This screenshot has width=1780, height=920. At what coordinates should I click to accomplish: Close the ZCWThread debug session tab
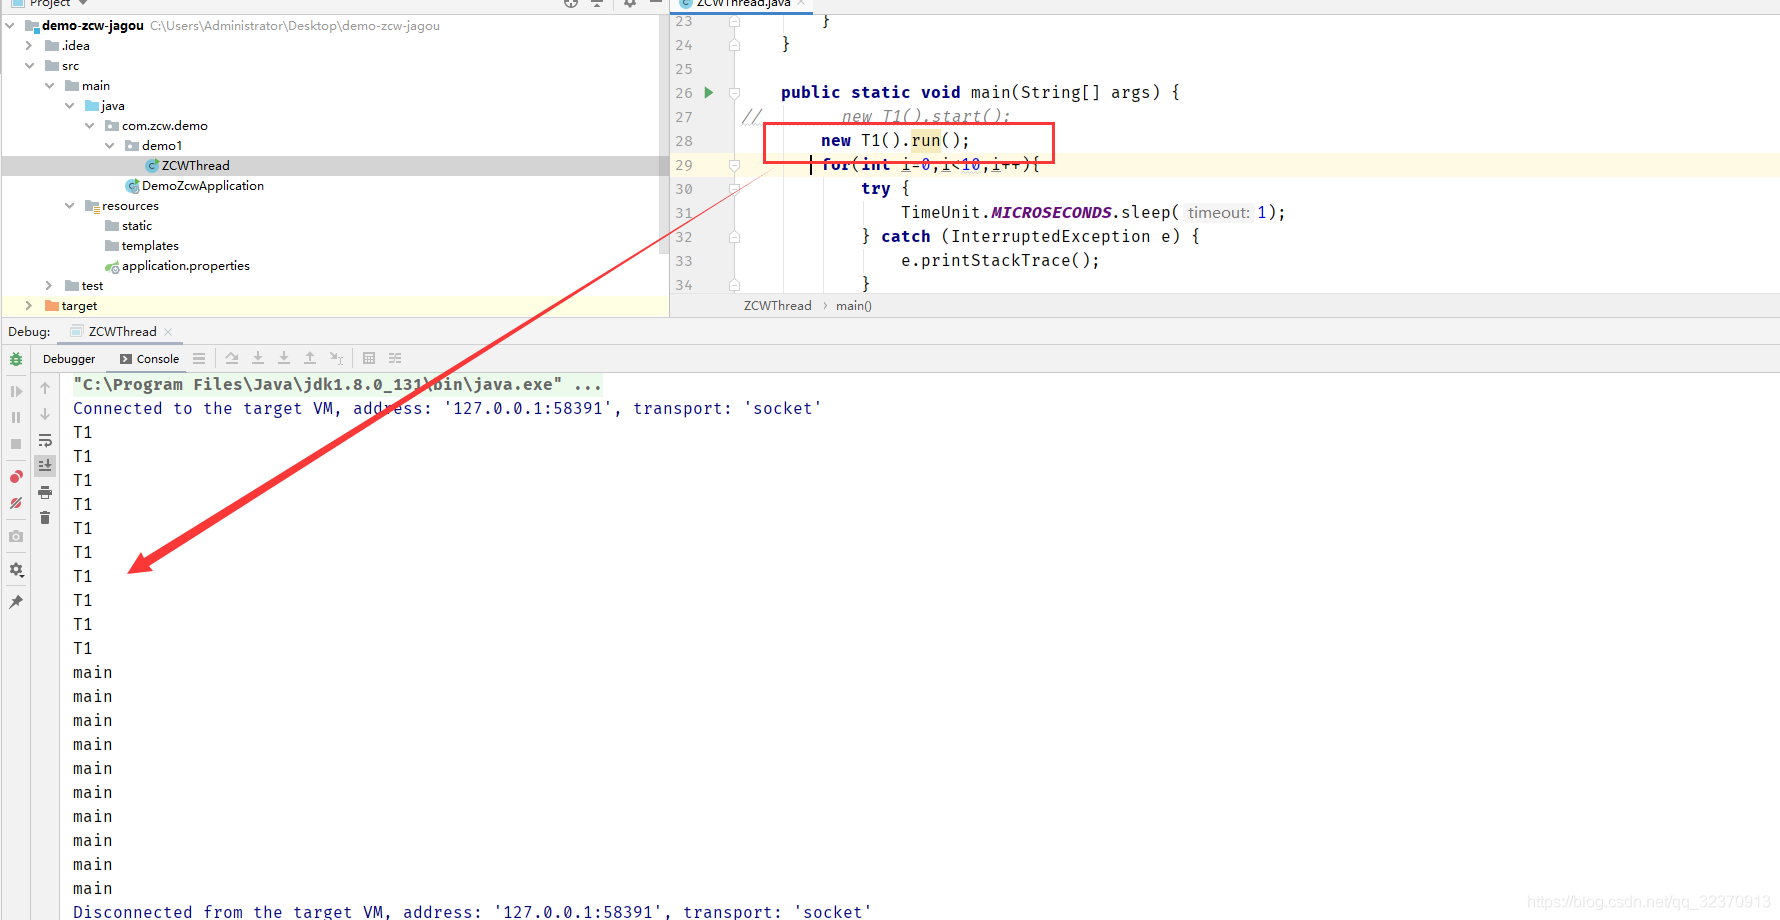tap(168, 332)
